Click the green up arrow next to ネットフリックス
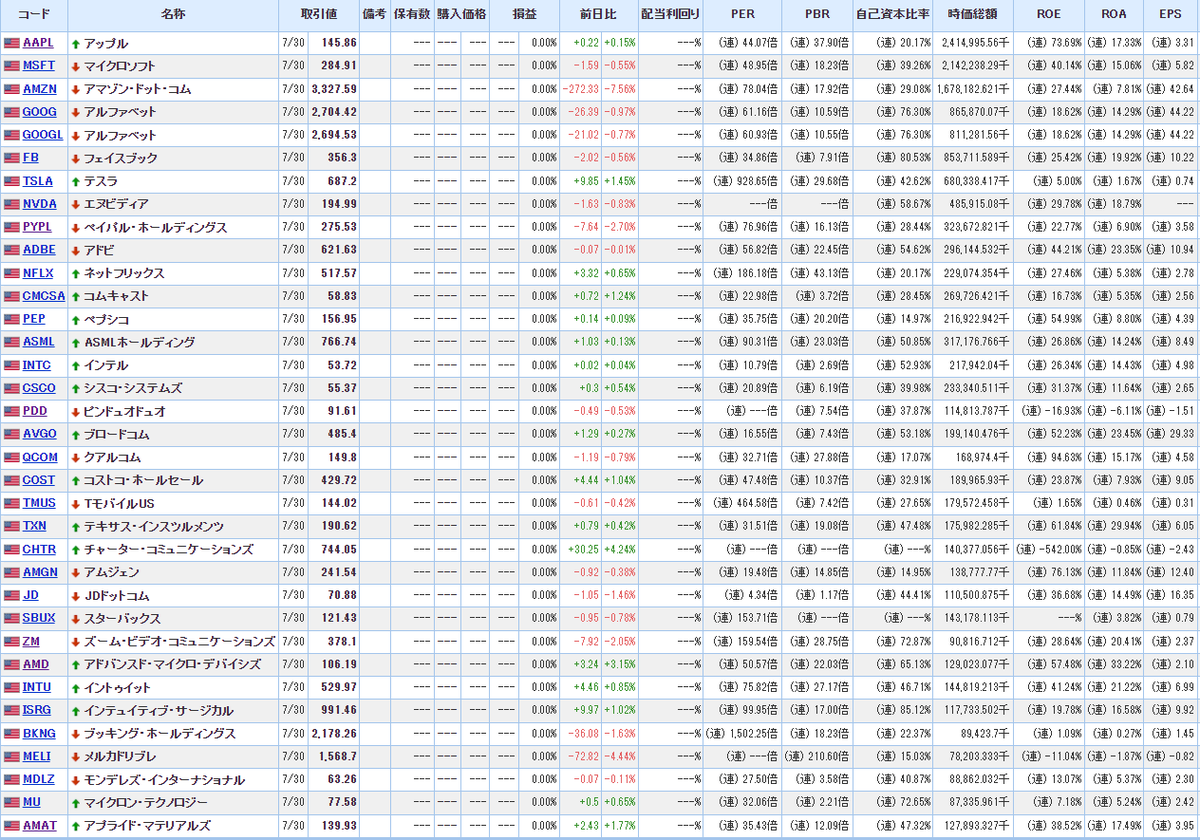 pyautogui.click(x=76, y=274)
